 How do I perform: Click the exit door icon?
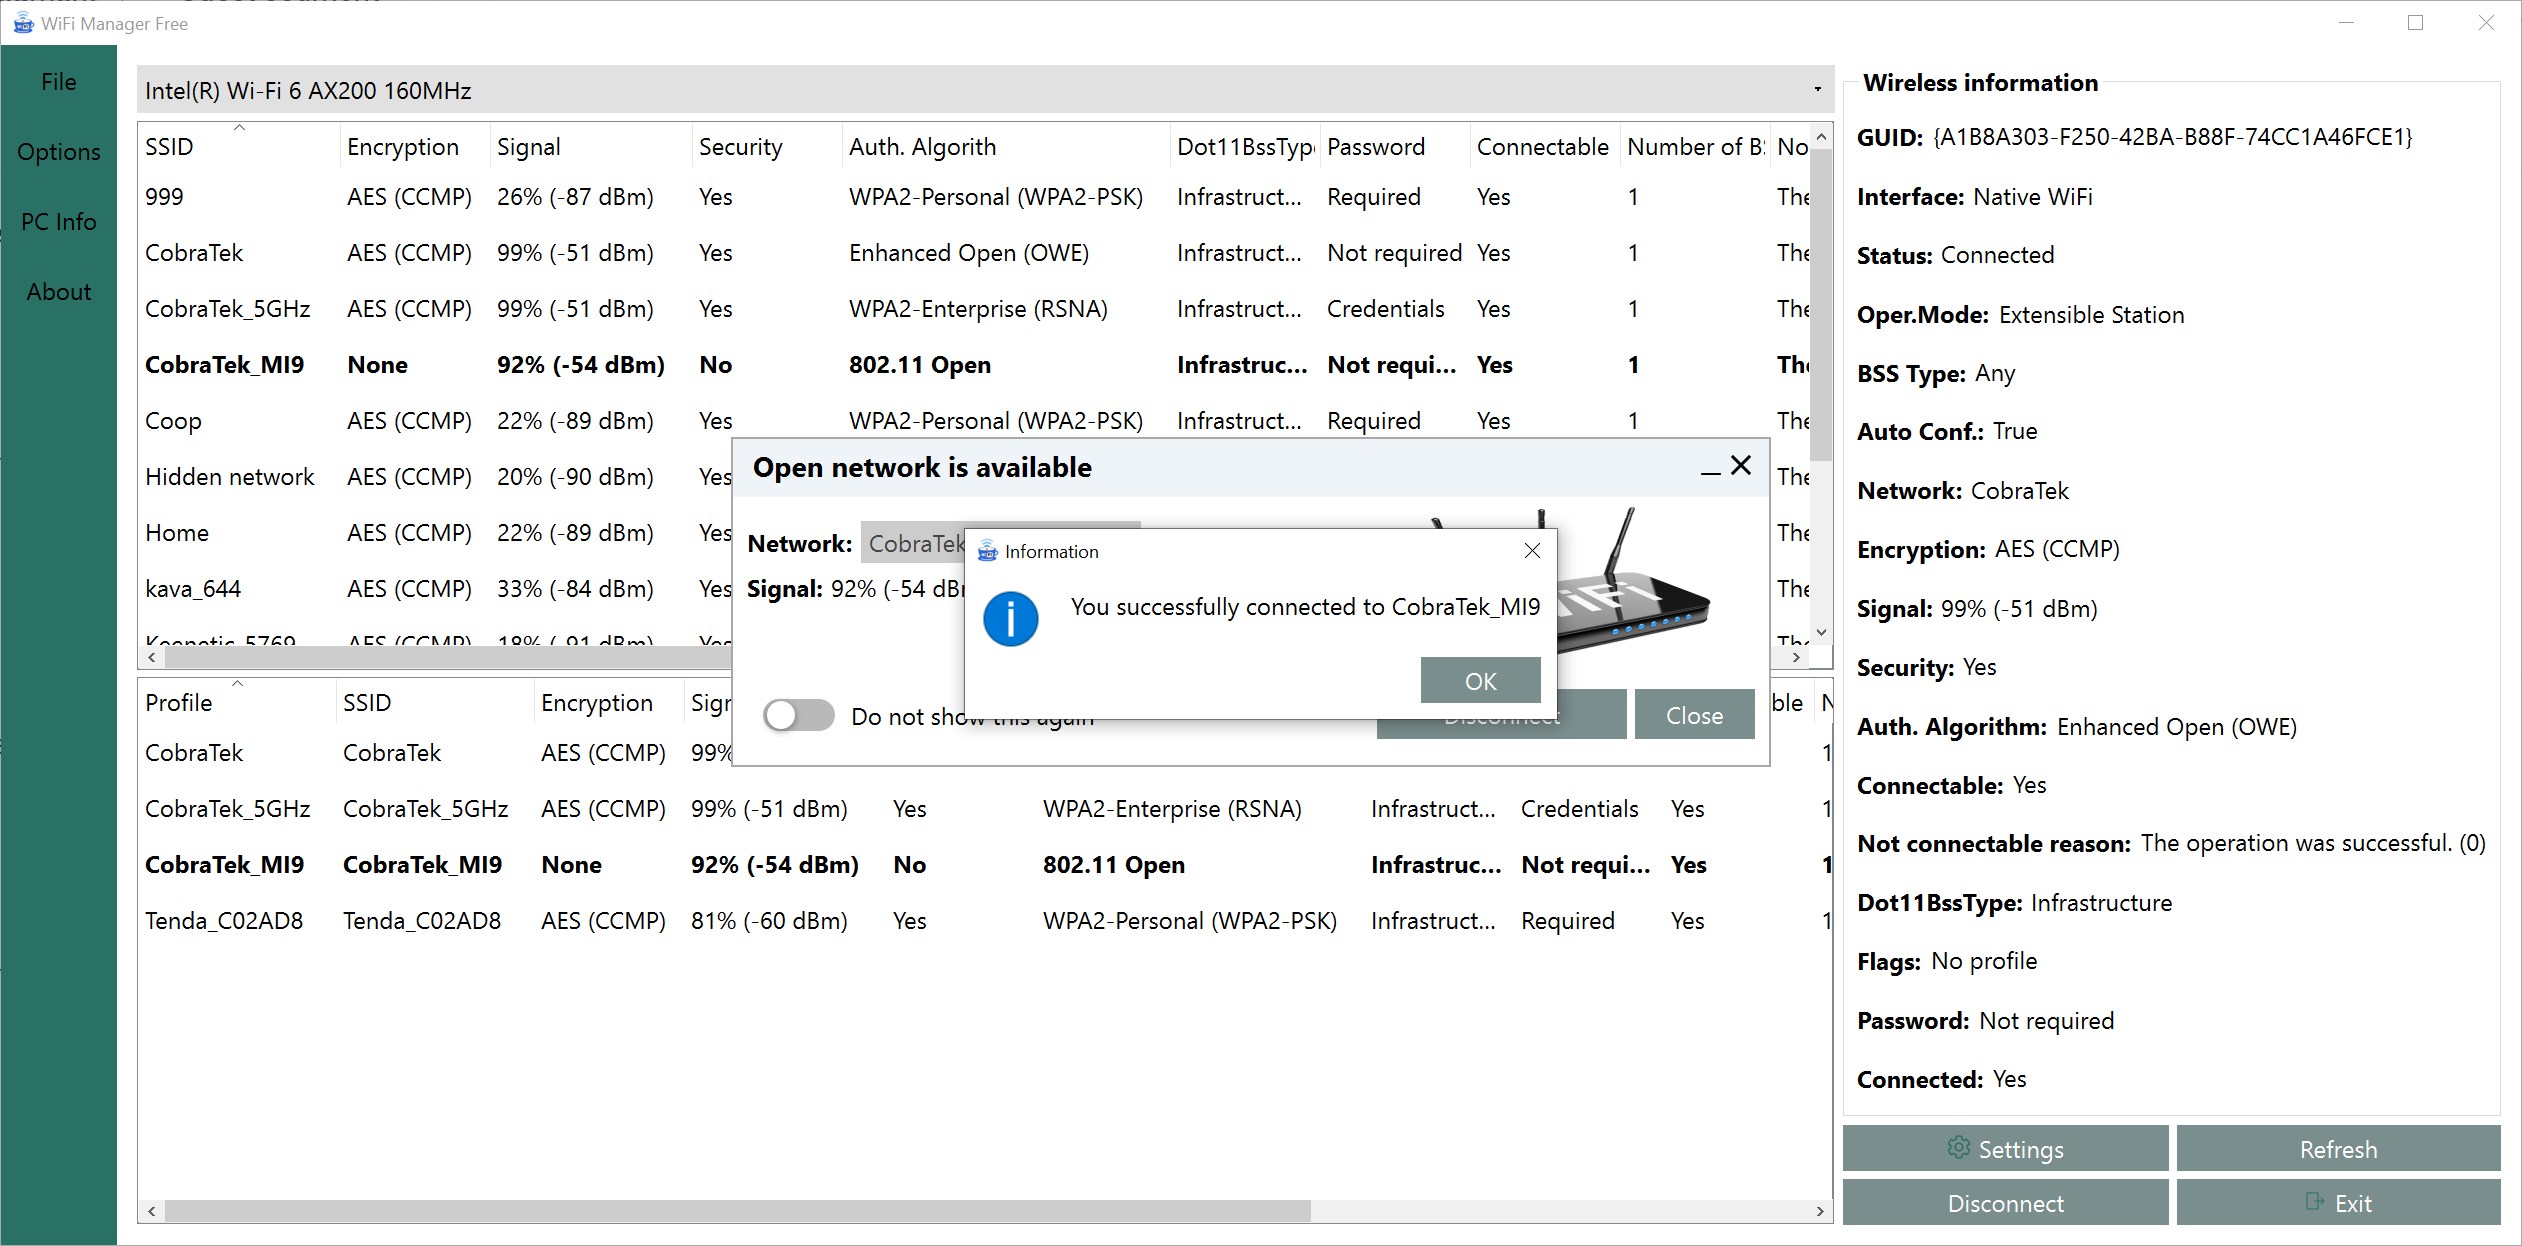pyautogui.click(x=2314, y=1202)
